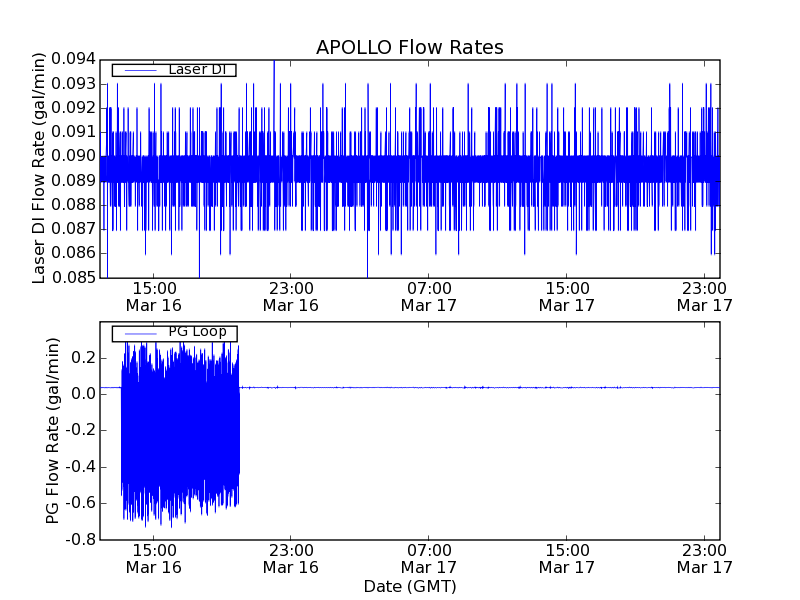The height and width of the screenshot is (600, 800).
Task: Click the 0.085 tick on the upper y-axis
Action: (76, 277)
